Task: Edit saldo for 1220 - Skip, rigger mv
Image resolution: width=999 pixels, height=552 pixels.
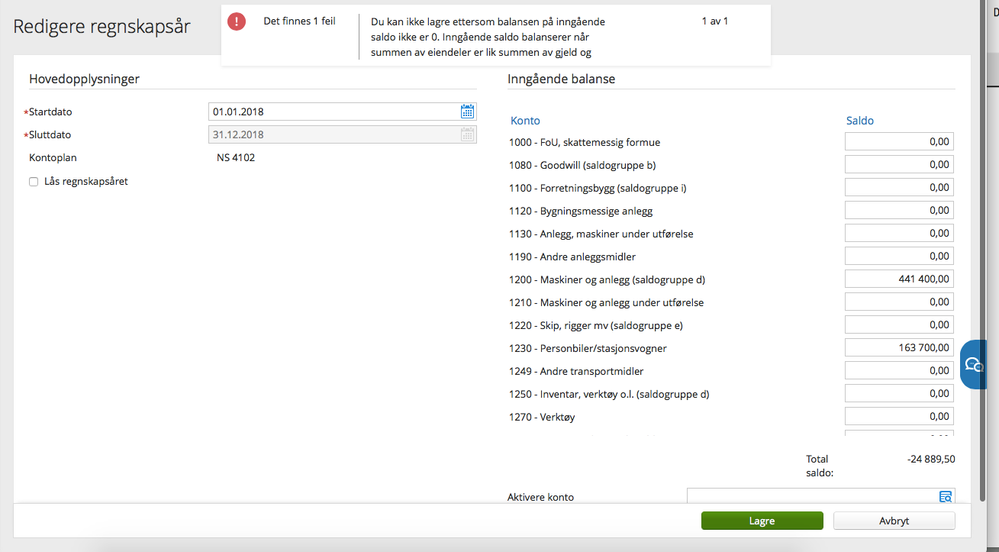Action: tap(899, 325)
